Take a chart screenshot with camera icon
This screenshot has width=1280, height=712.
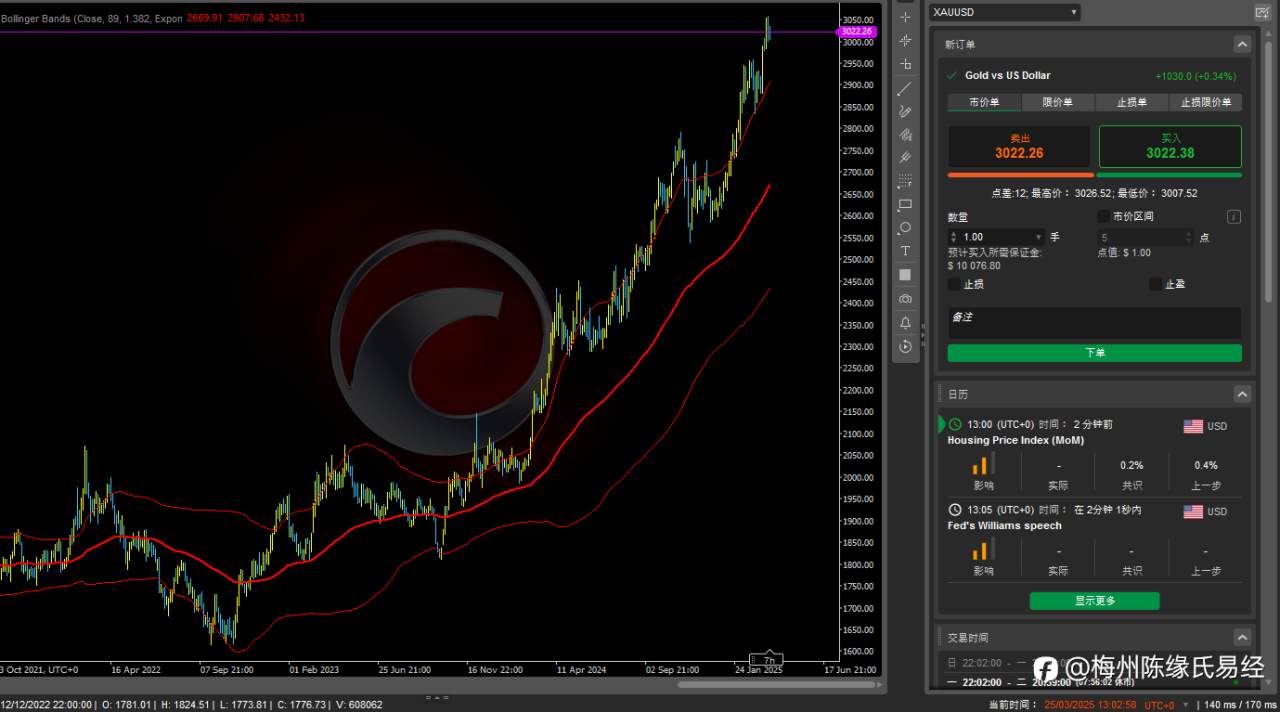tap(905, 299)
